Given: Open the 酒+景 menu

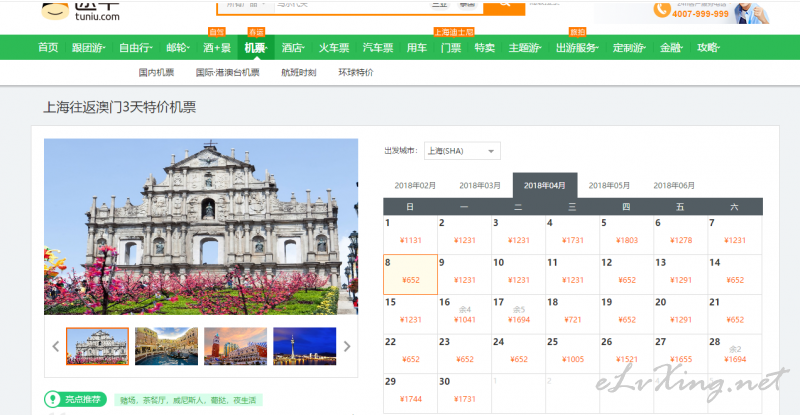Looking at the screenshot, I should pos(217,48).
